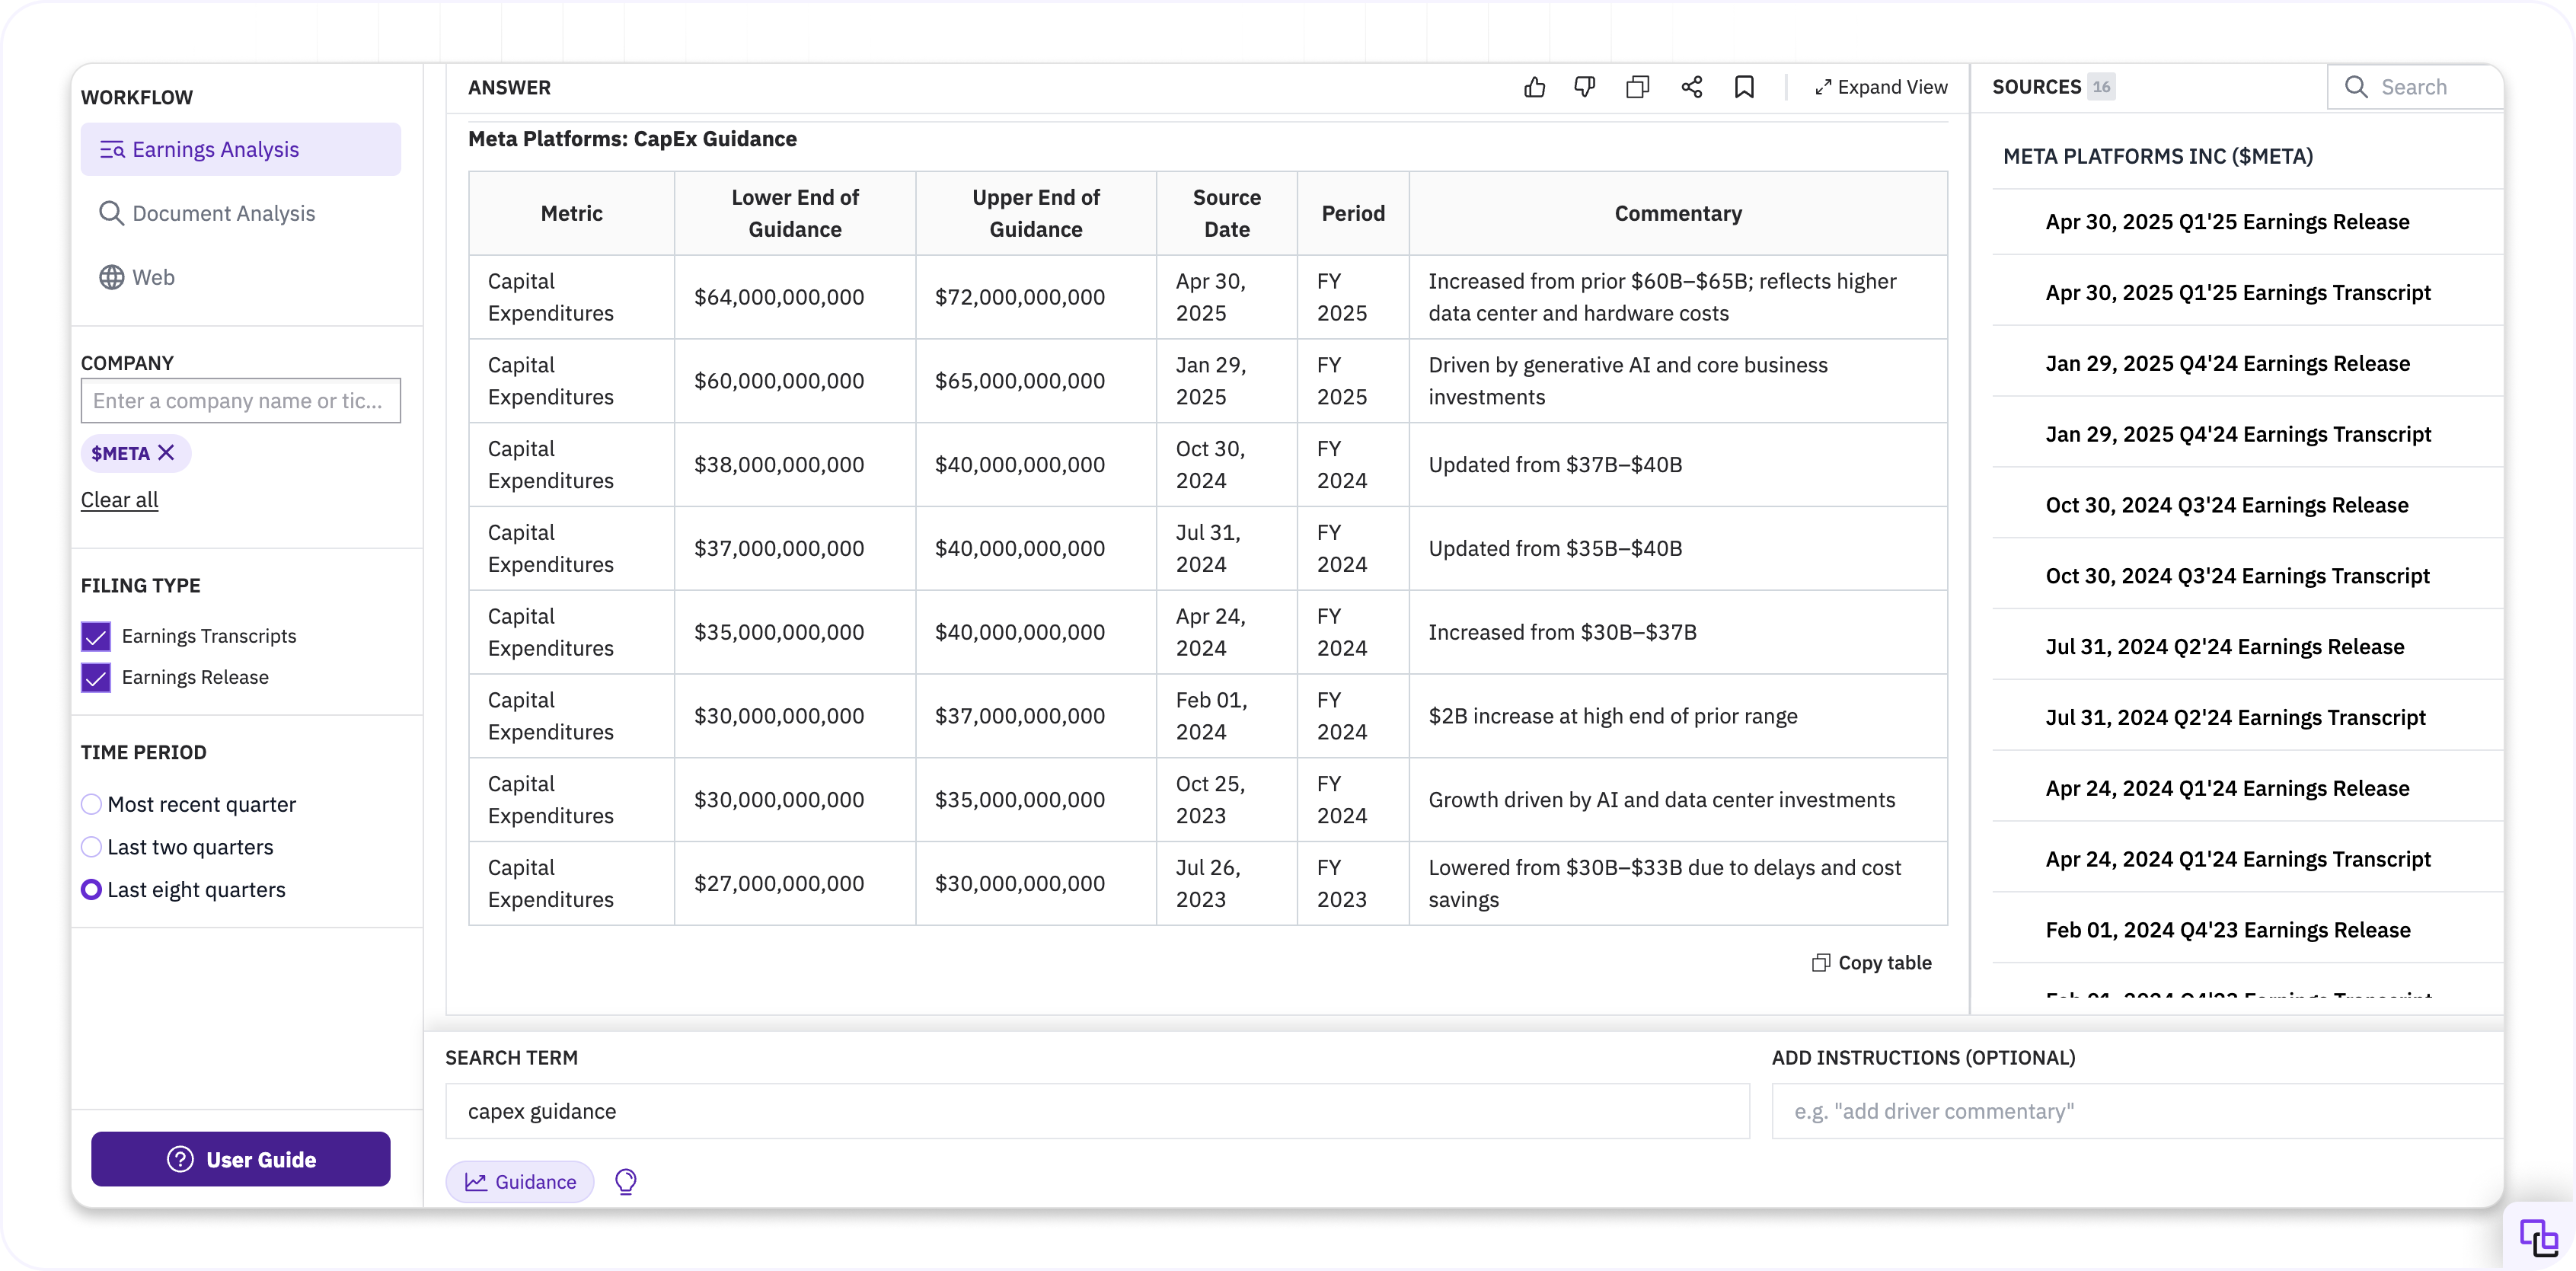Focus the company name input field
This screenshot has height=1271, width=2576.
241,401
